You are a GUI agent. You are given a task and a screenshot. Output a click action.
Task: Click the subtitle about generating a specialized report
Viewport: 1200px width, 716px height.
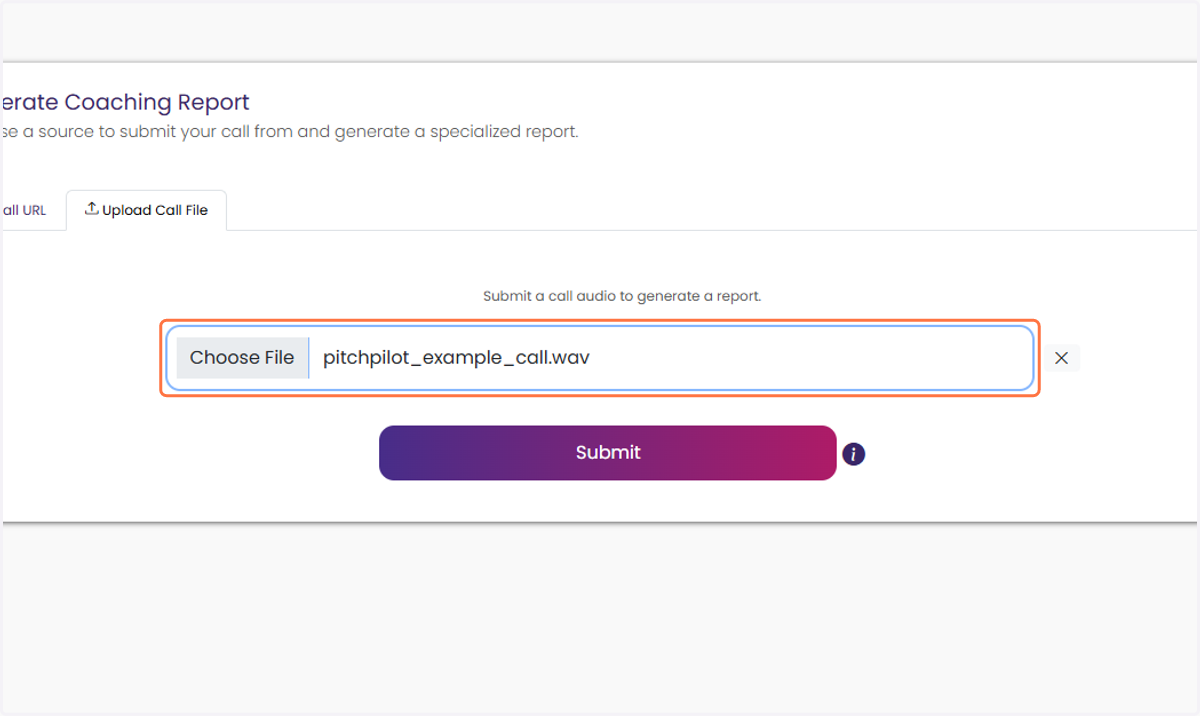(290, 132)
